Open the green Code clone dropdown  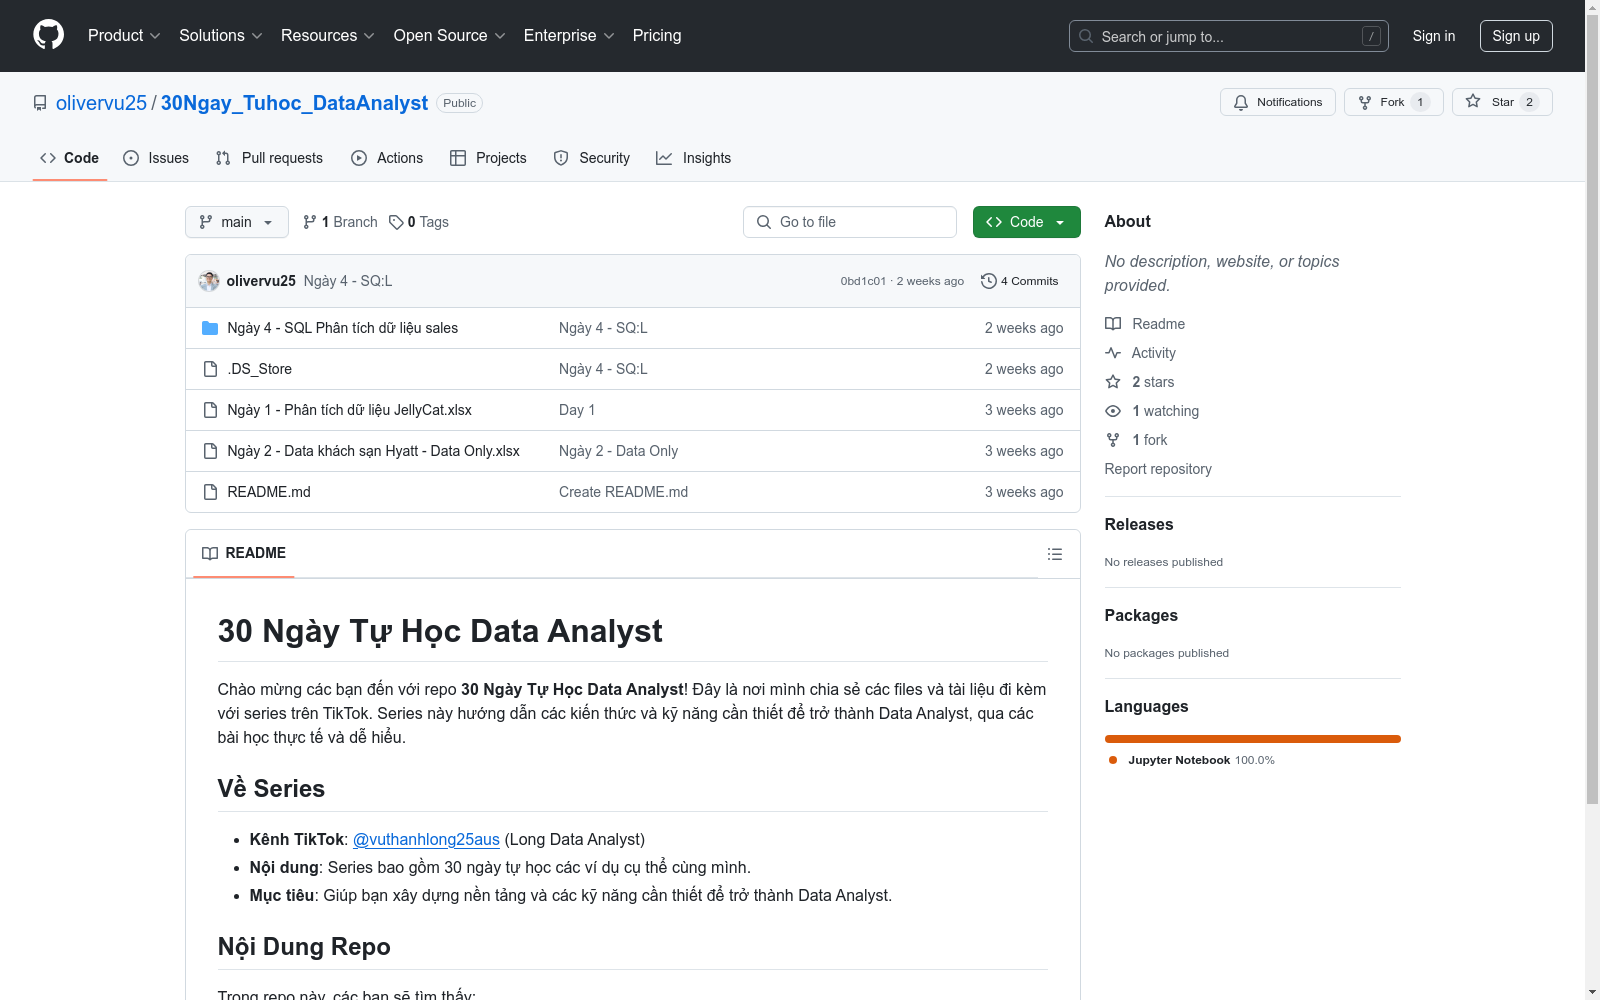point(1027,222)
